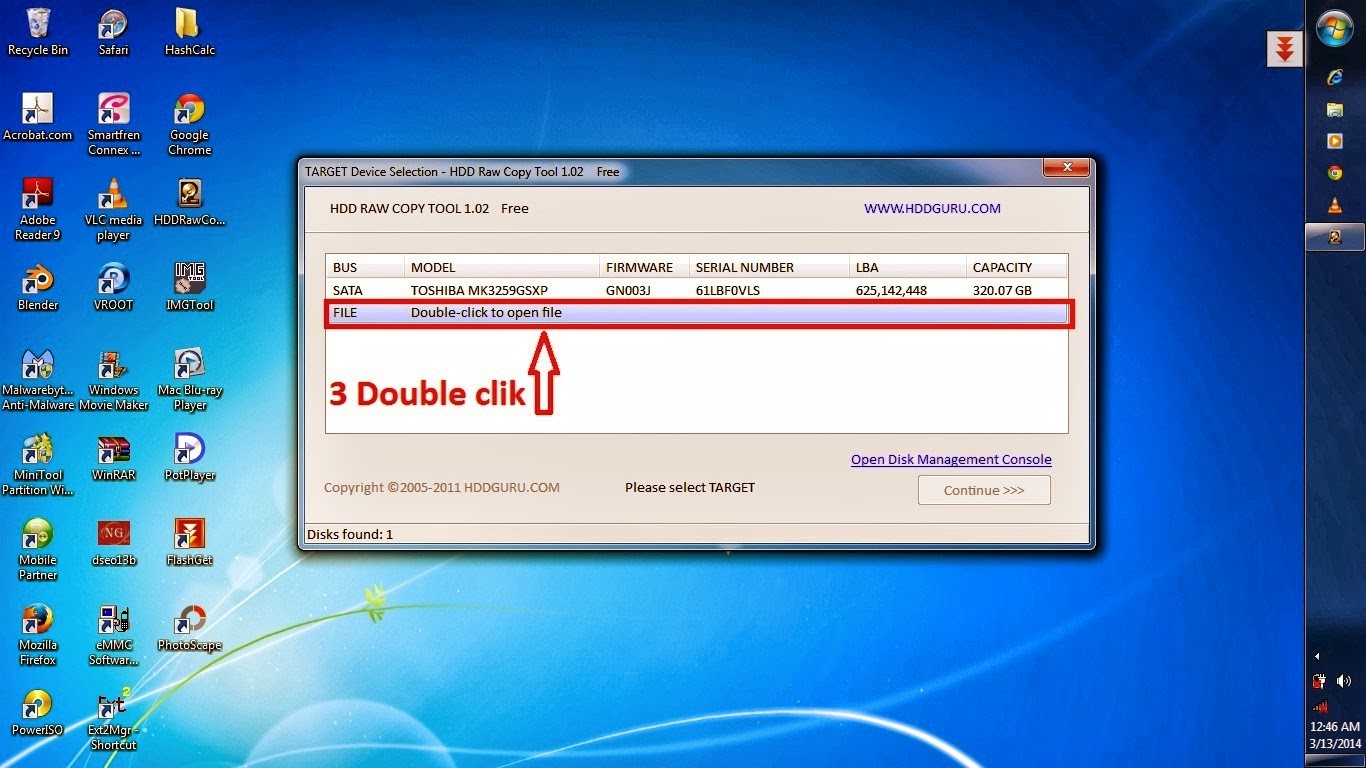
Task: Click the CAPACITY column header
Action: coord(1017,267)
